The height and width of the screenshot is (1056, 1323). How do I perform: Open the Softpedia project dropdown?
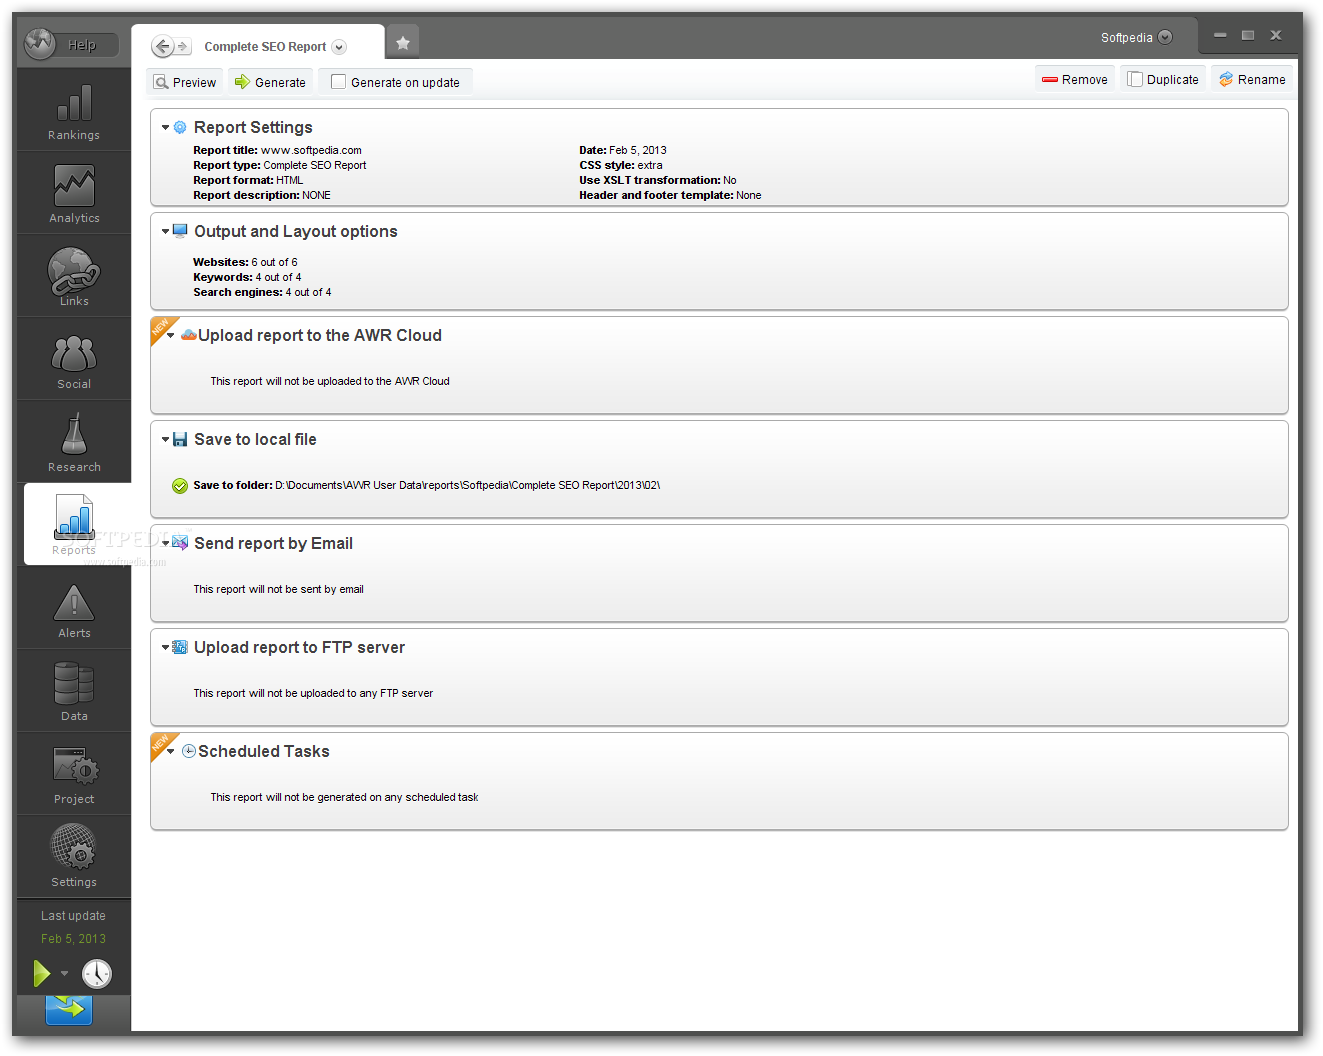pyautogui.click(x=1165, y=37)
